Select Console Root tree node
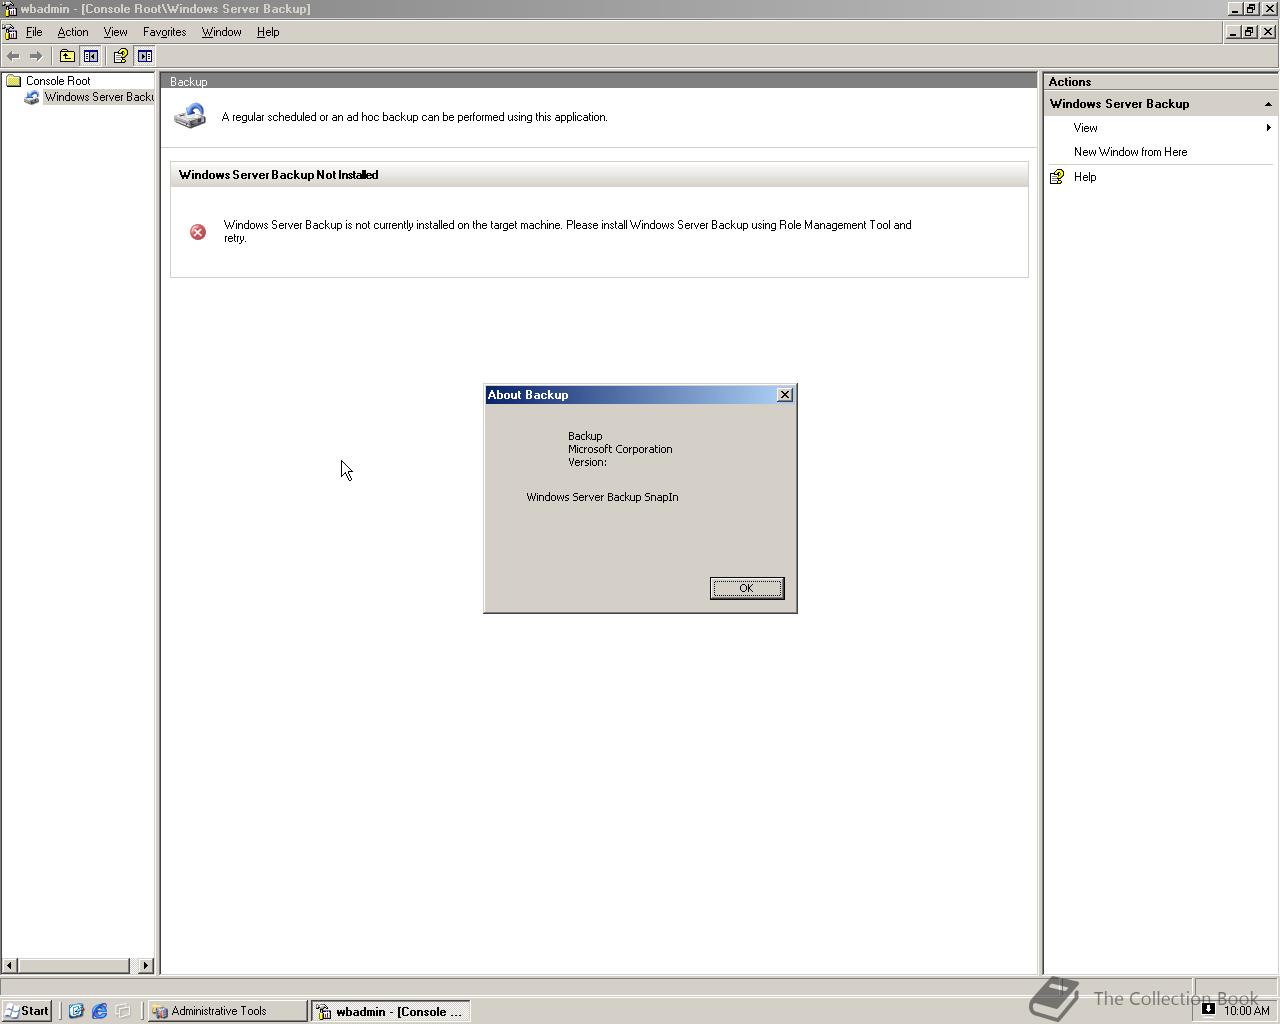Image resolution: width=1280 pixels, height=1024 pixels. [58, 81]
